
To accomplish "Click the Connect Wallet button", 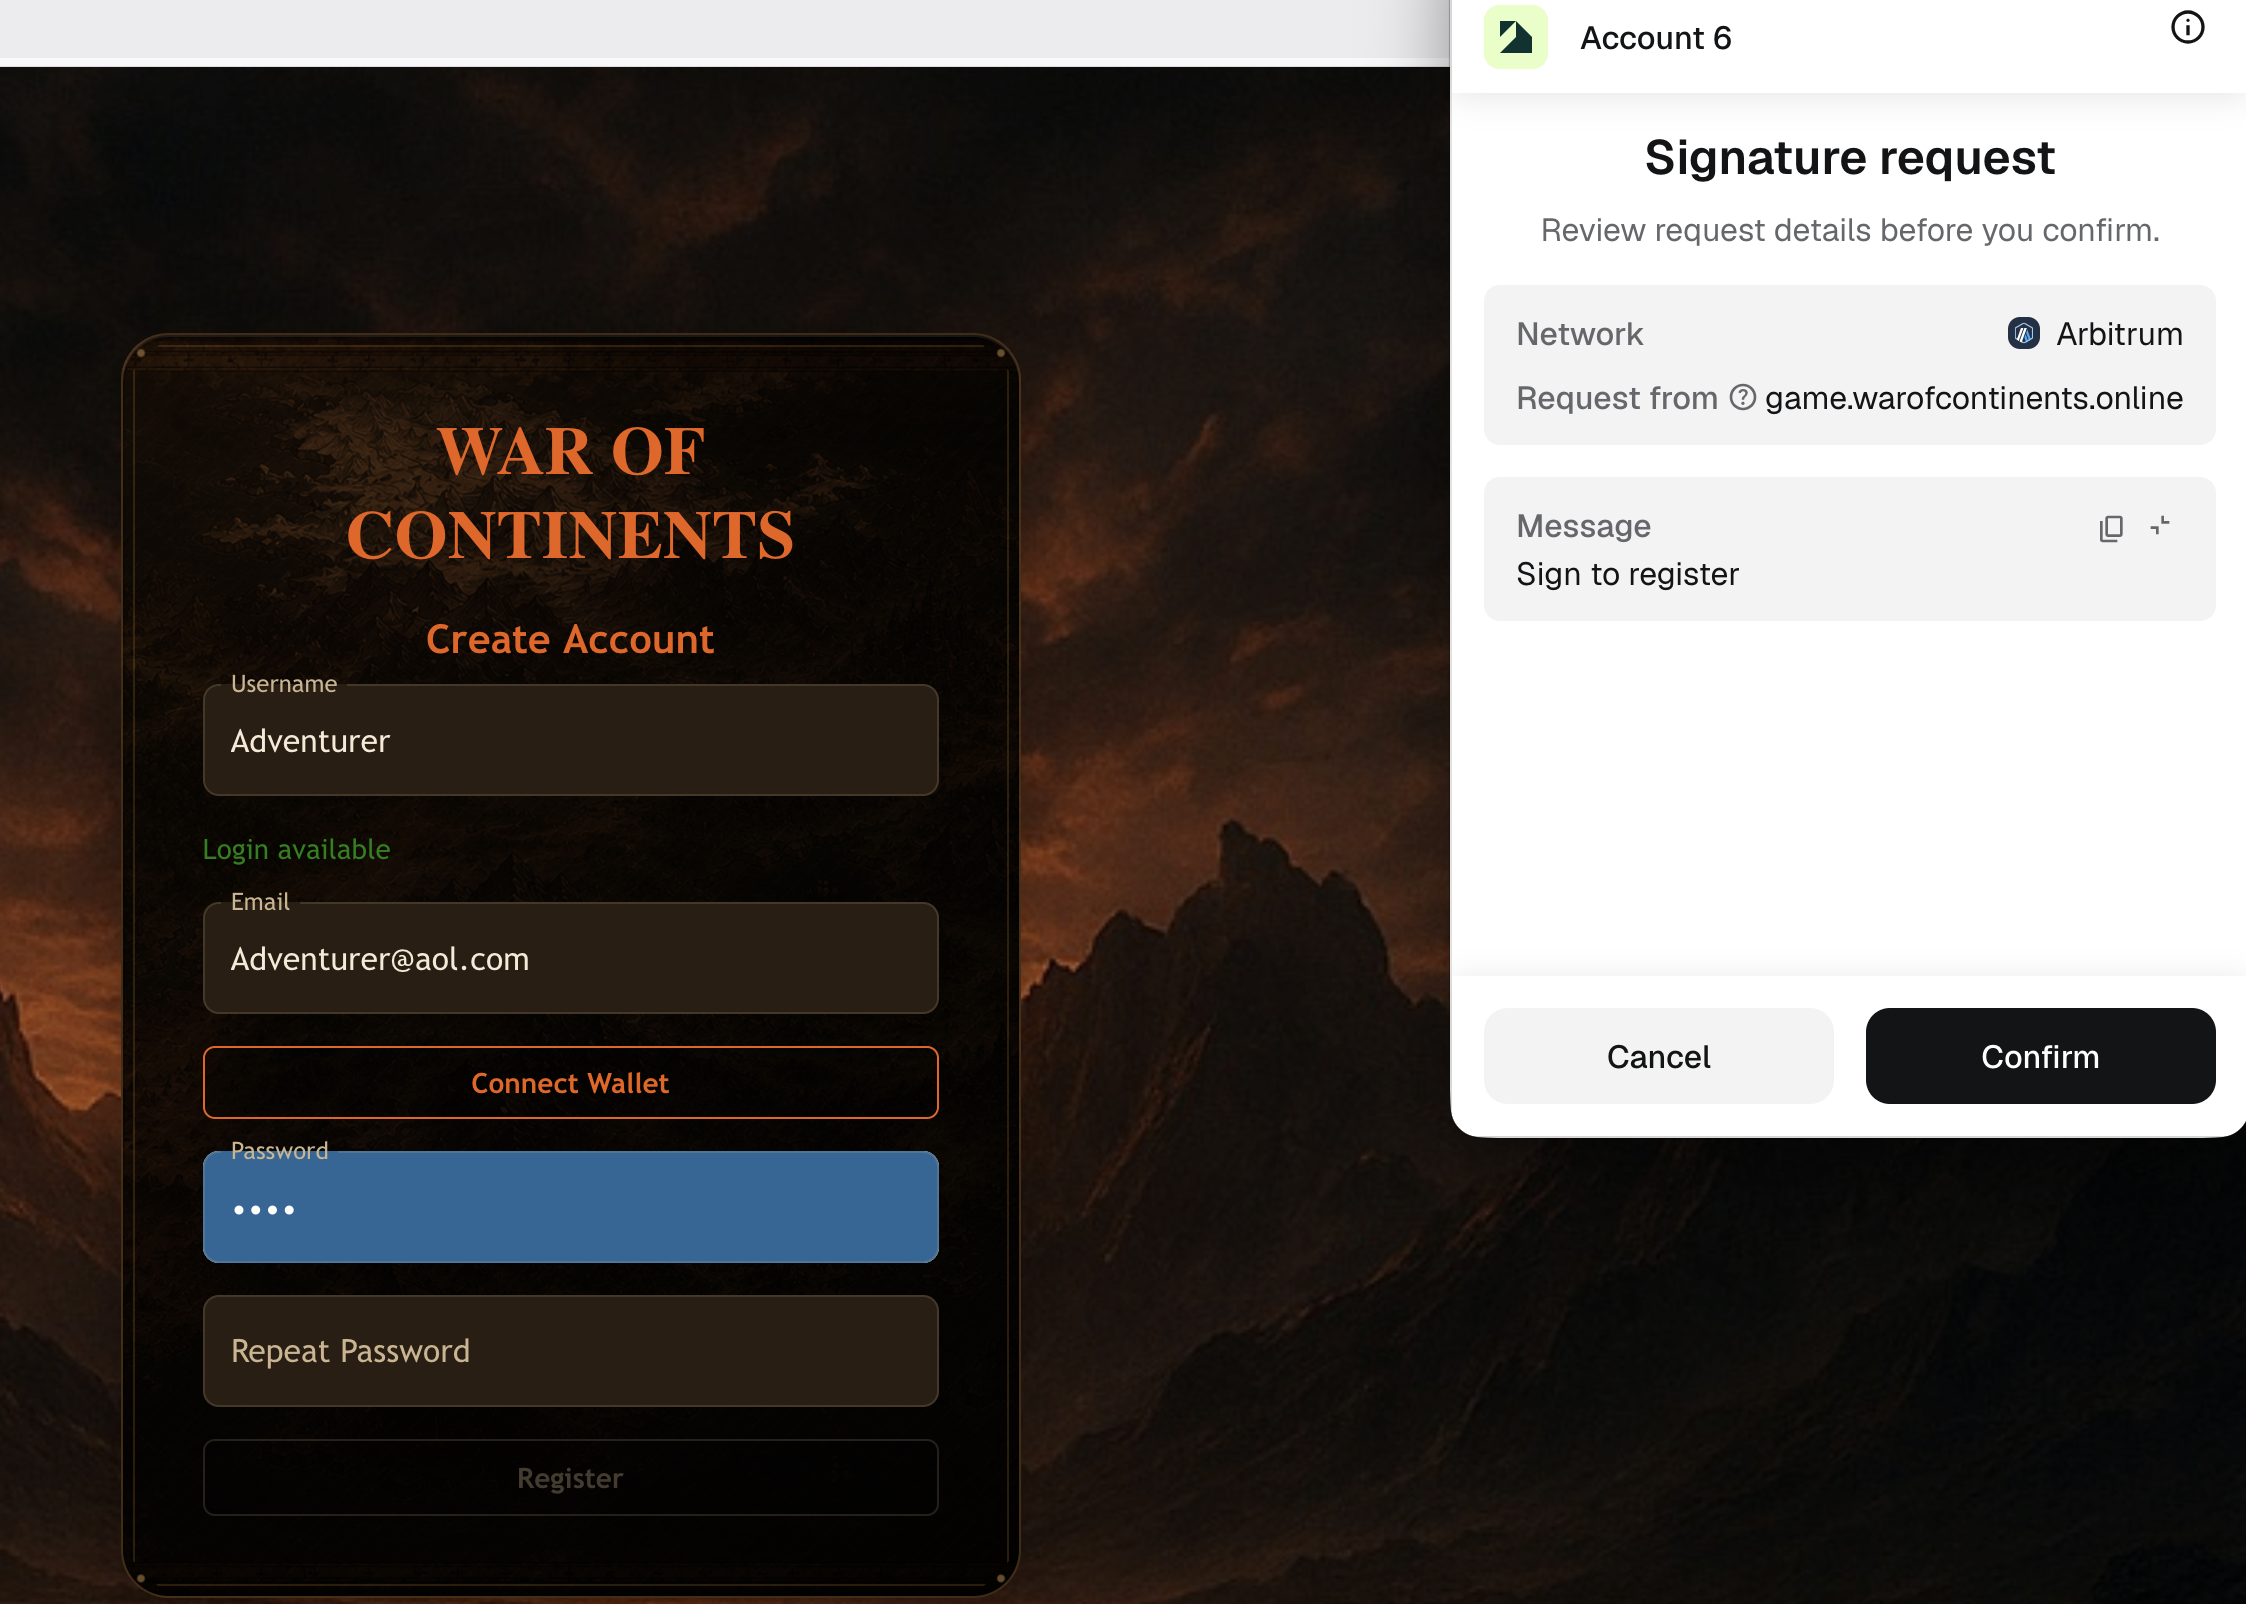I will (x=570, y=1083).
